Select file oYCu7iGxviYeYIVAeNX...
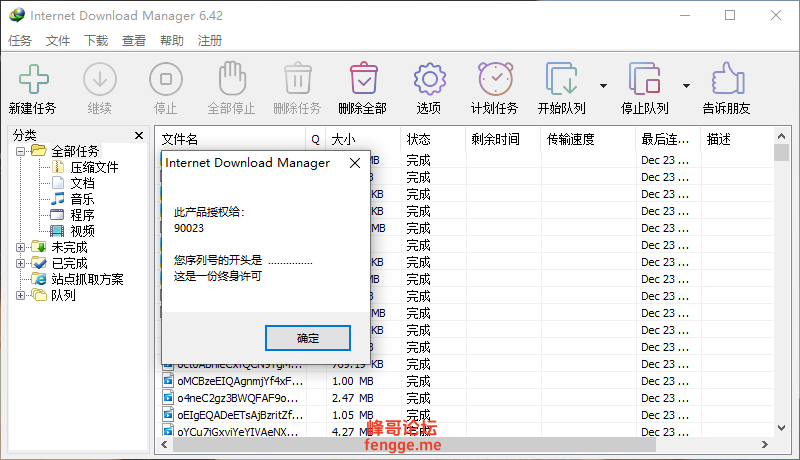 click(238, 431)
